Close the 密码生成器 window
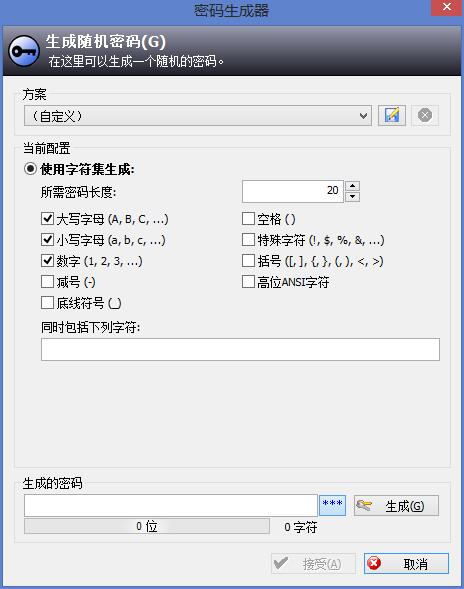The height and width of the screenshot is (589, 464). (x=447, y=7)
